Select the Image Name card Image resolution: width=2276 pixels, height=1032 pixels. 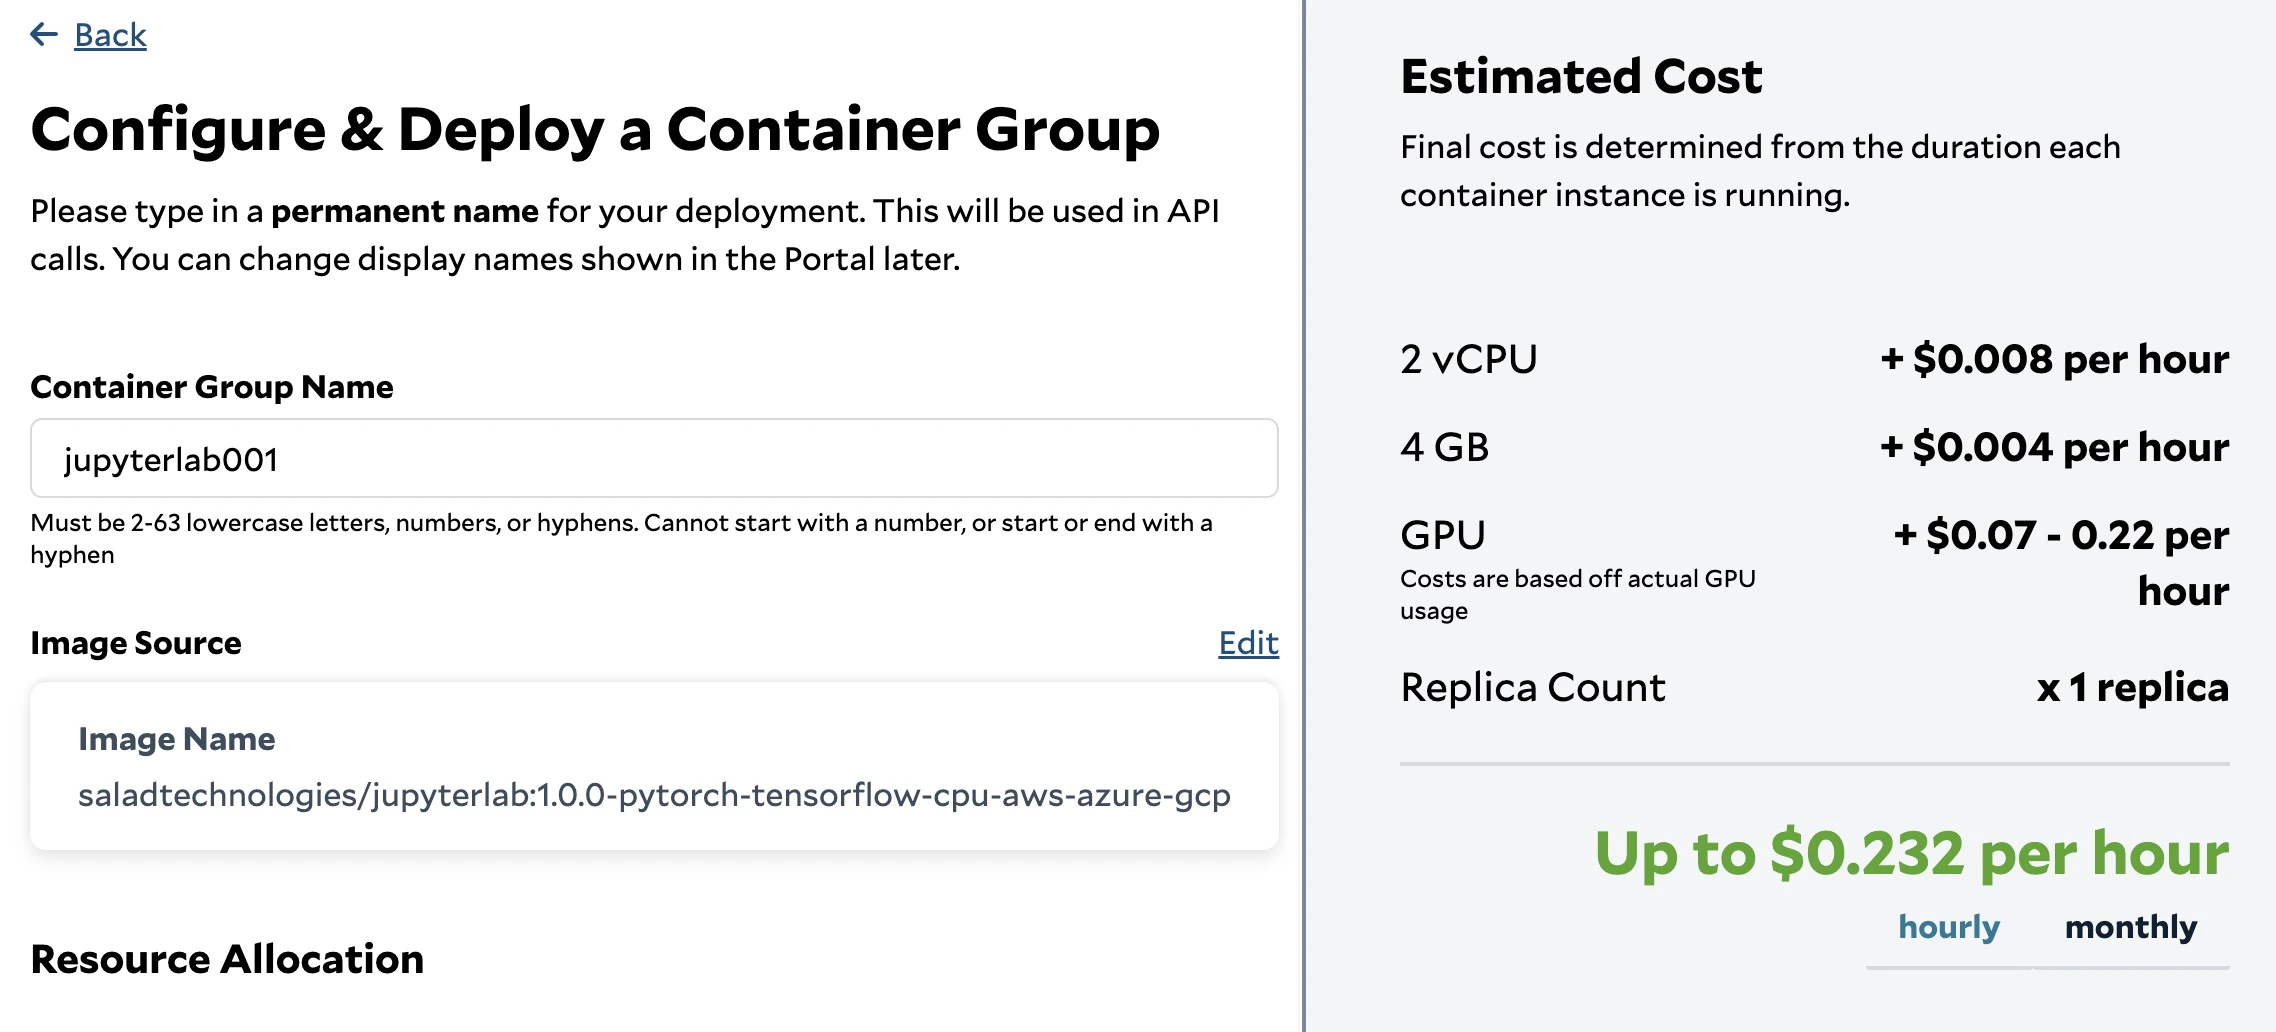(654, 766)
